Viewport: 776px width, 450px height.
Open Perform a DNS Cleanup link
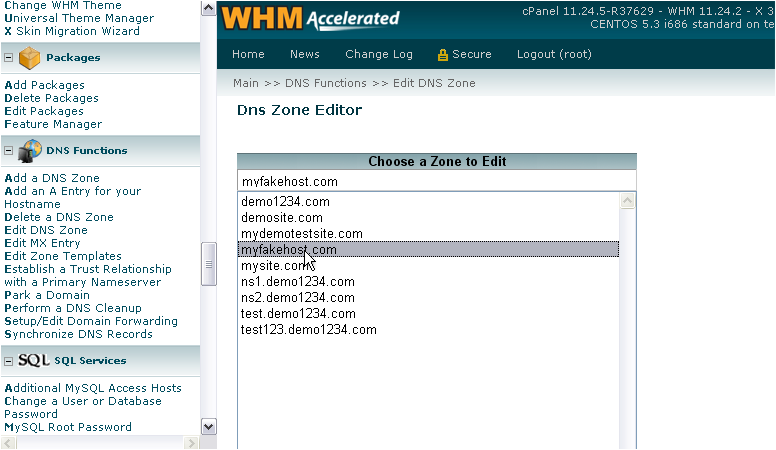pos(73,308)
